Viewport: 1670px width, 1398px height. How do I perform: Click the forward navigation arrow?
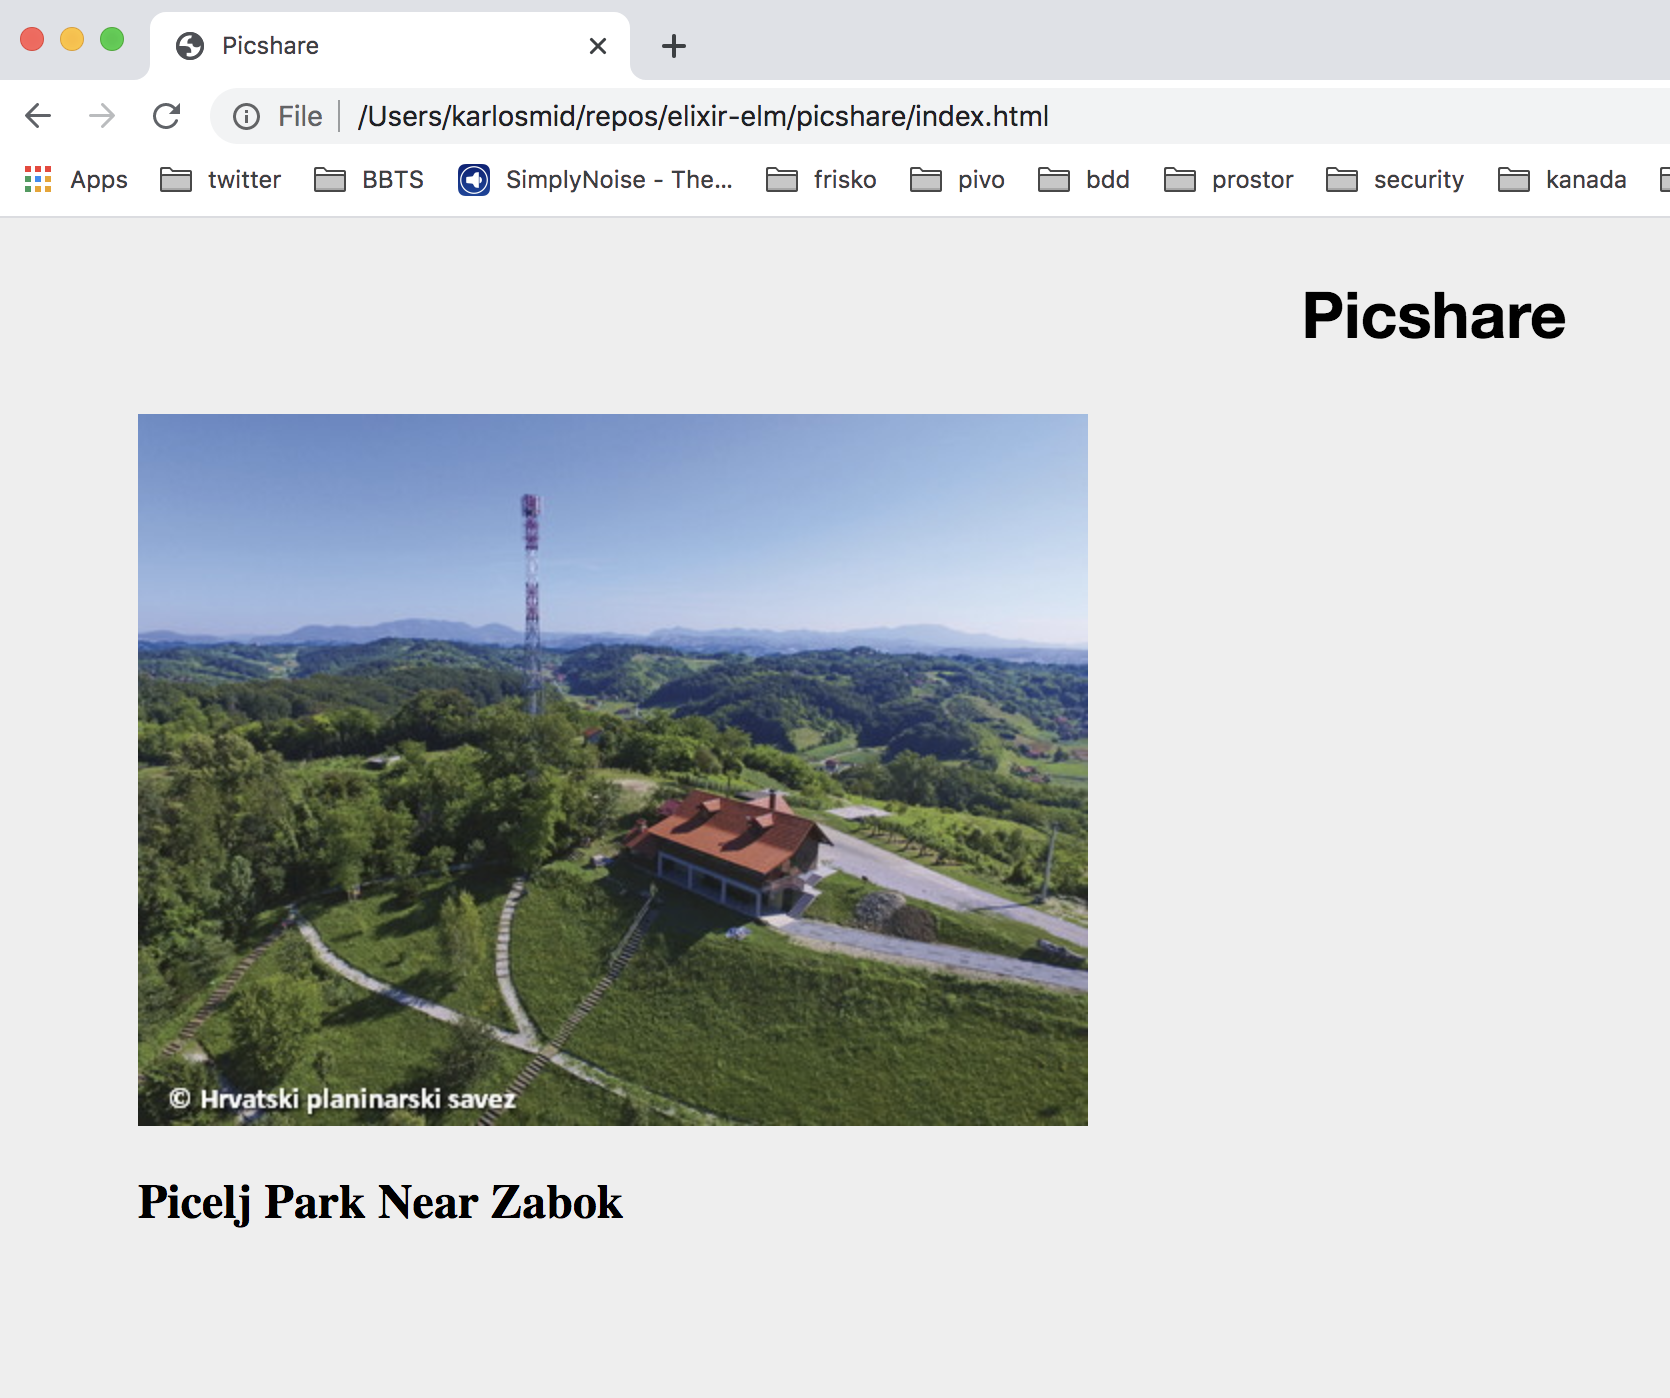102,116
